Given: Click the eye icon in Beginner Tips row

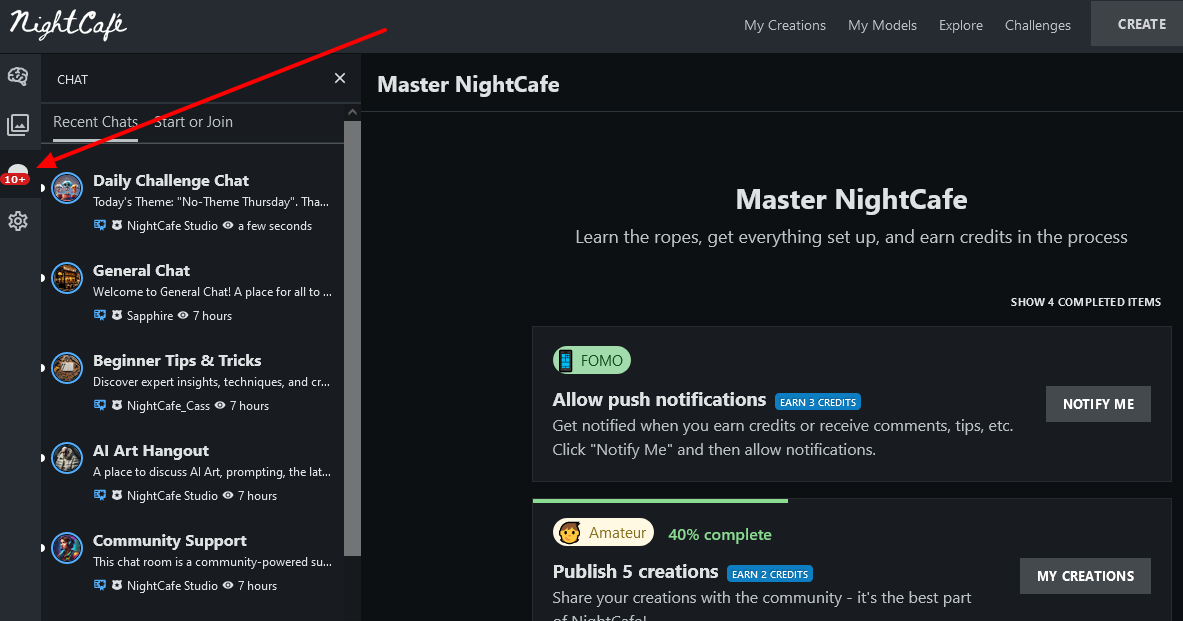Looking at the screenshot, I should (x=220, y=405).
